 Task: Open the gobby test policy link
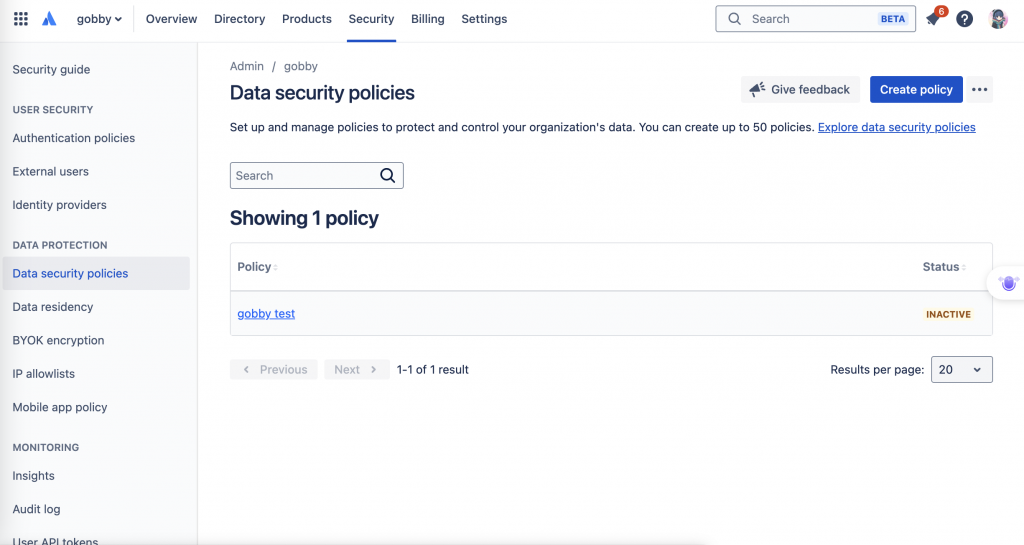(266, 314)
